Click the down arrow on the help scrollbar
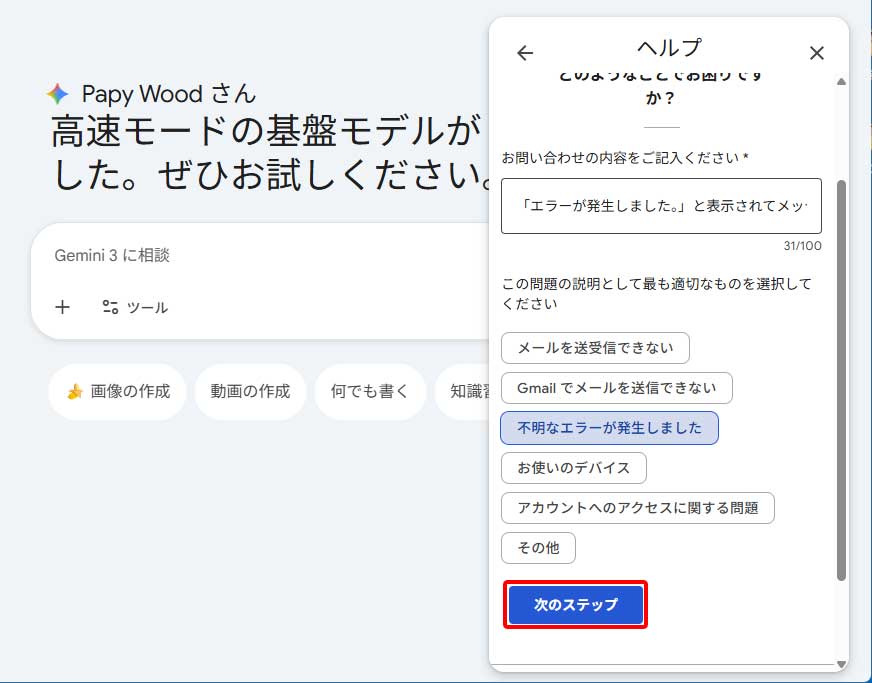 tap(839, 661)
